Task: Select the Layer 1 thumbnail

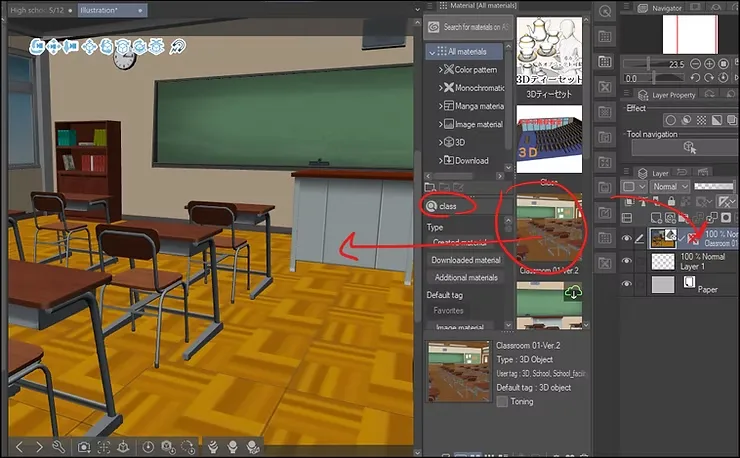Action: (x=663, y=261)
